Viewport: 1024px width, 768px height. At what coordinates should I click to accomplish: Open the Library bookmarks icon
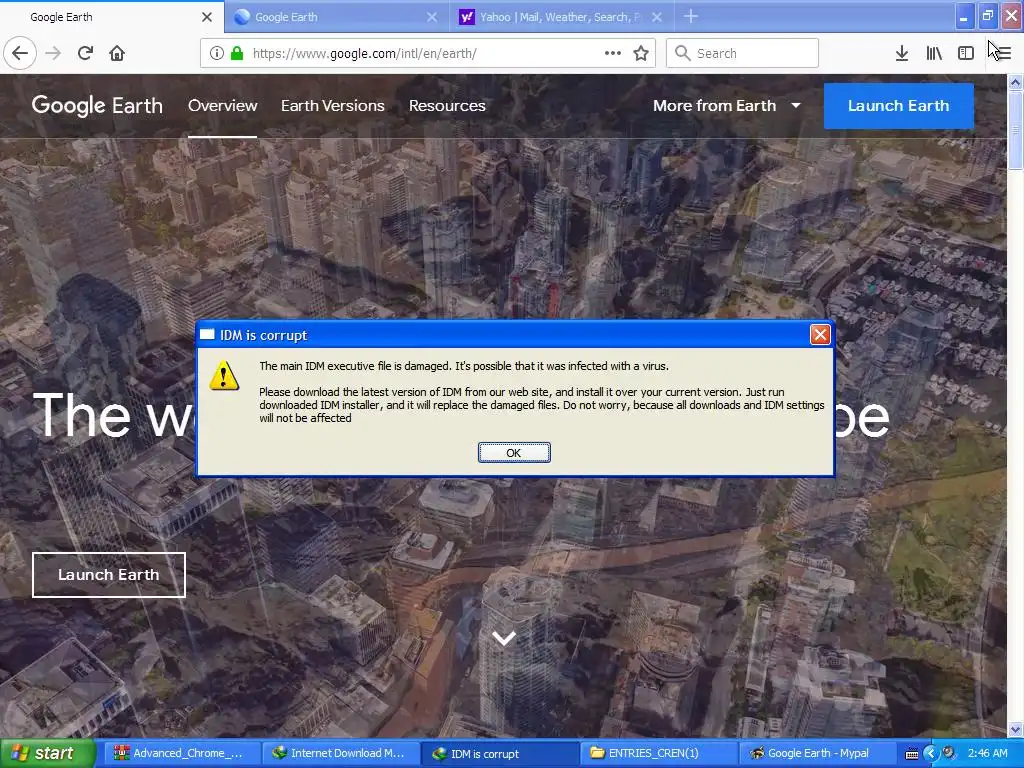(934, 53)
